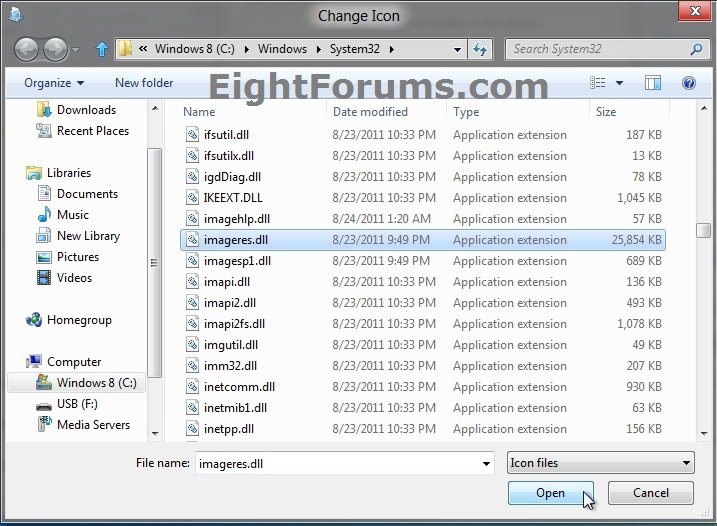Expand the File name history dropdown

[x=486, y=464]
